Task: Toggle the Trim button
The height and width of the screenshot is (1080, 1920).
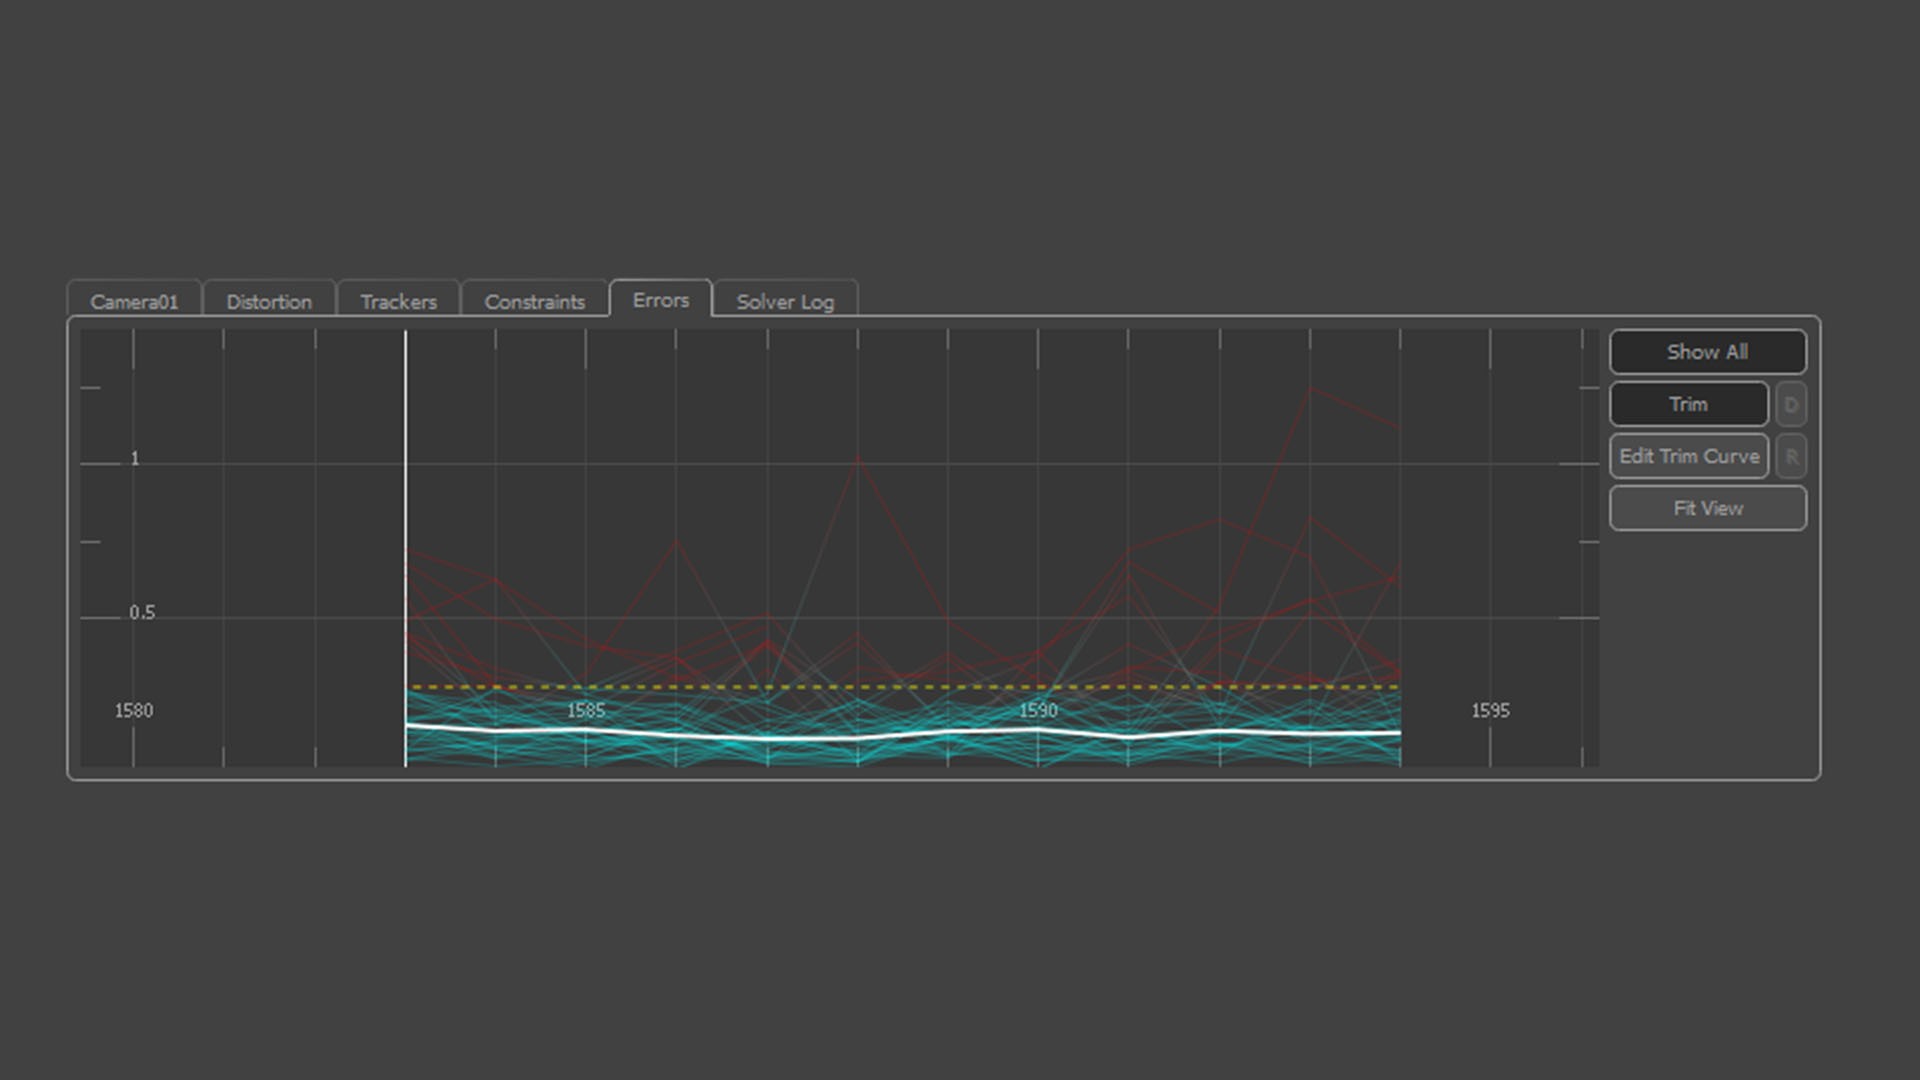Action: click(x=1688, y=404)
